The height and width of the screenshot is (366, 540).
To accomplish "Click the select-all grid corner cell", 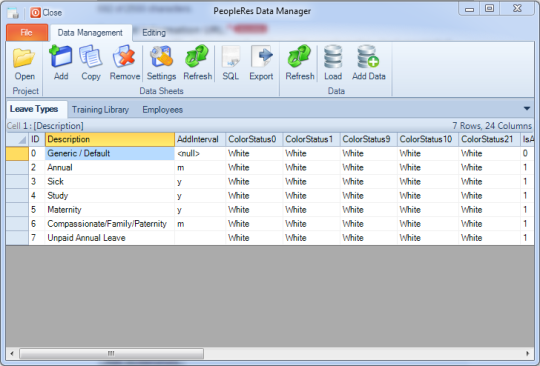I will pos(17,139).
